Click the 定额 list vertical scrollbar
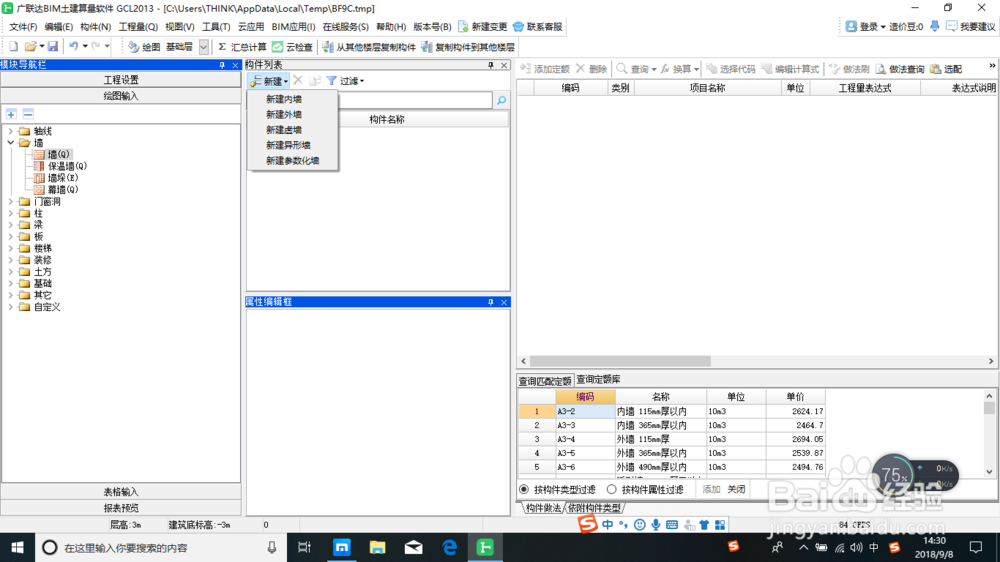Screen dimensions: 1000x562 click(989, 434)
